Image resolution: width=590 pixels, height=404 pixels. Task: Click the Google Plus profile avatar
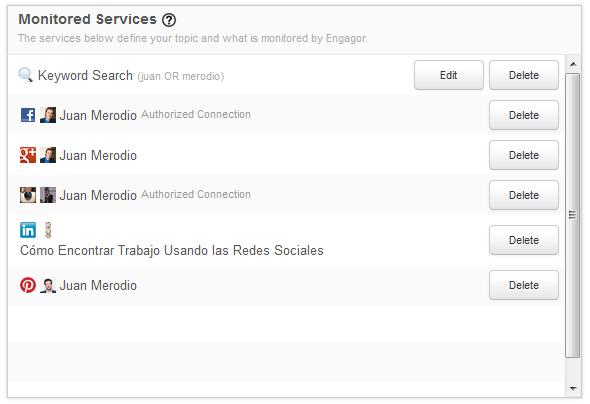coord(48,155)
